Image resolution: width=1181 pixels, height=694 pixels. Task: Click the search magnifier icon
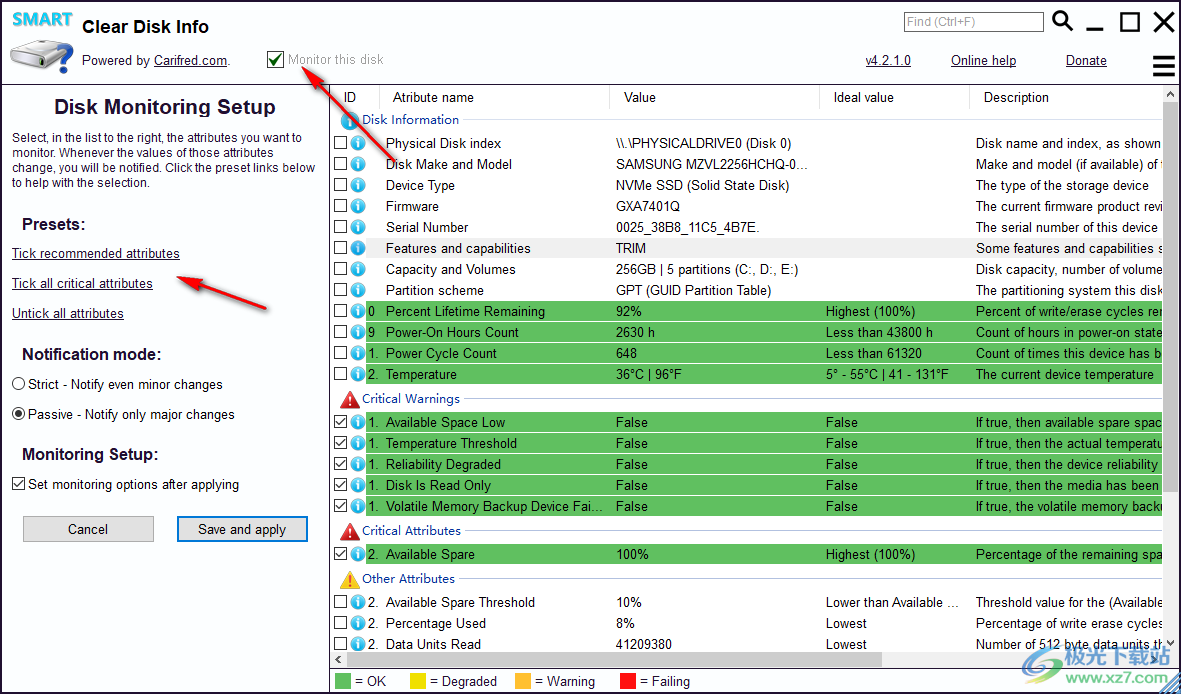pos(1062,21)
